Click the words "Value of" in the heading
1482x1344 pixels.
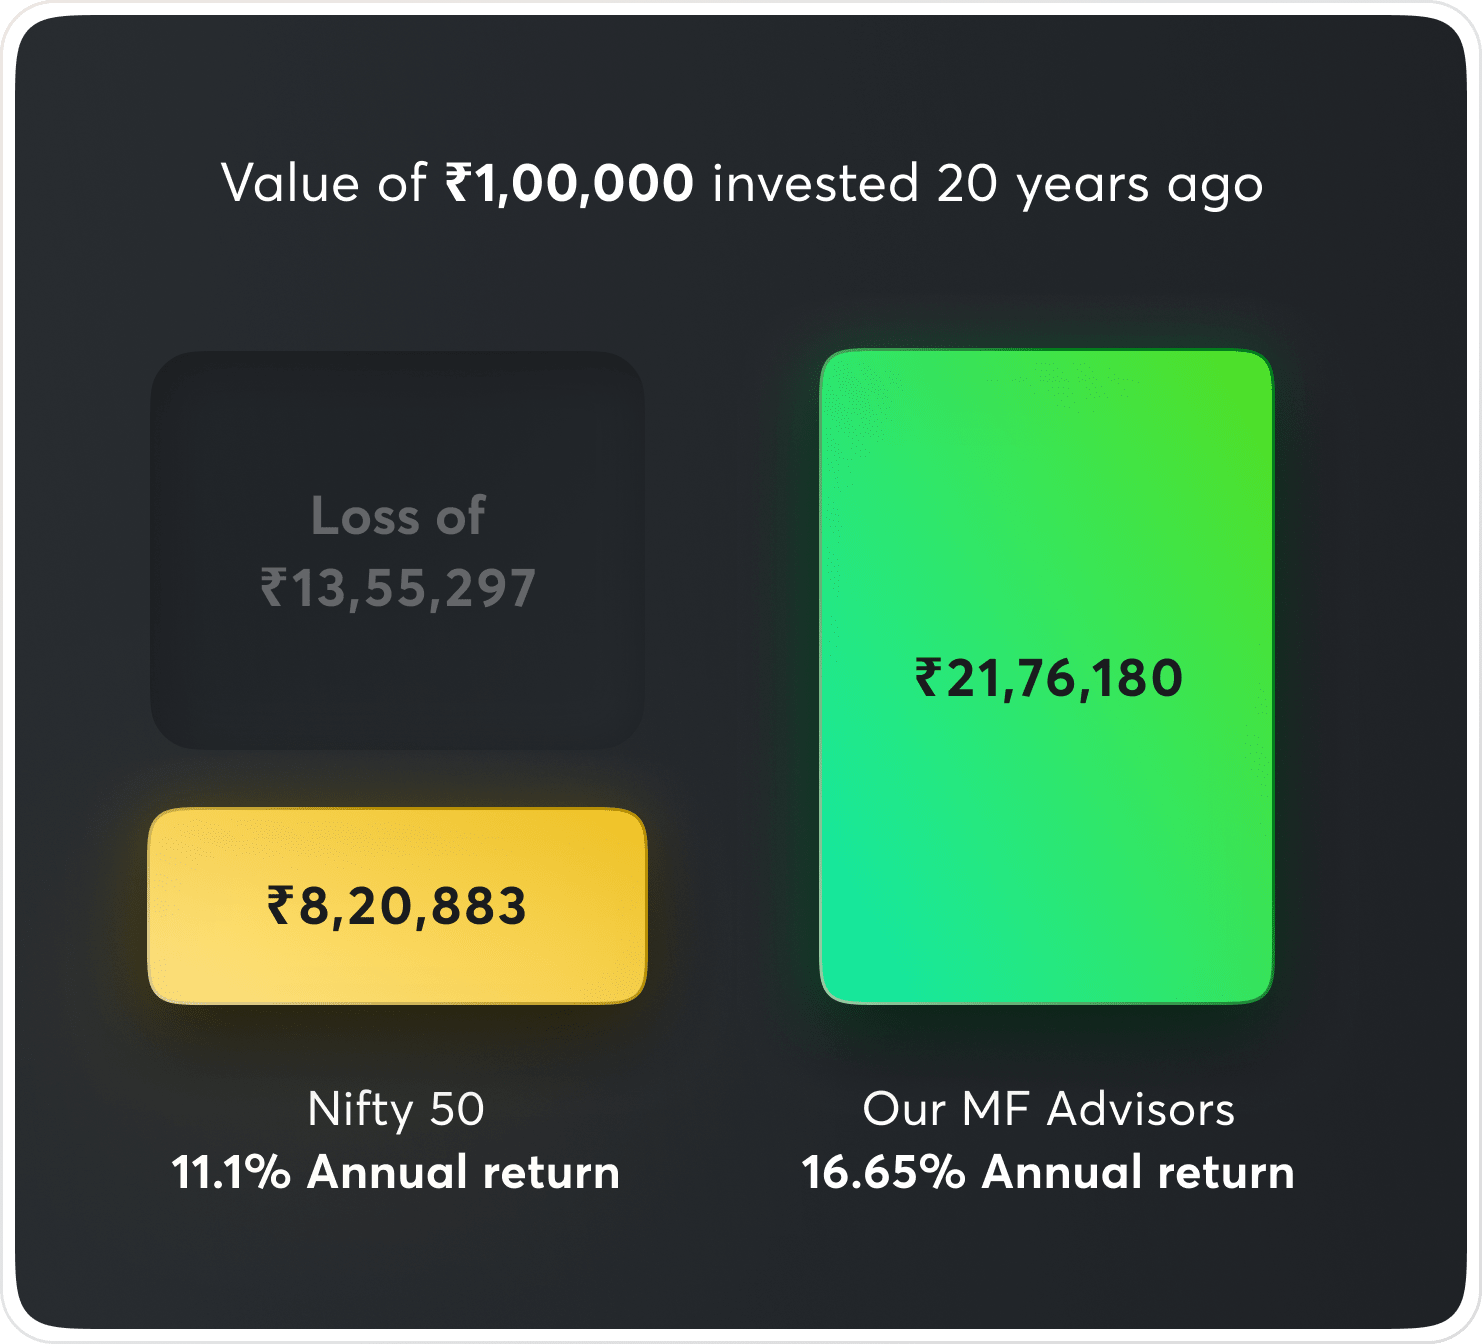[x=324, y=184]
